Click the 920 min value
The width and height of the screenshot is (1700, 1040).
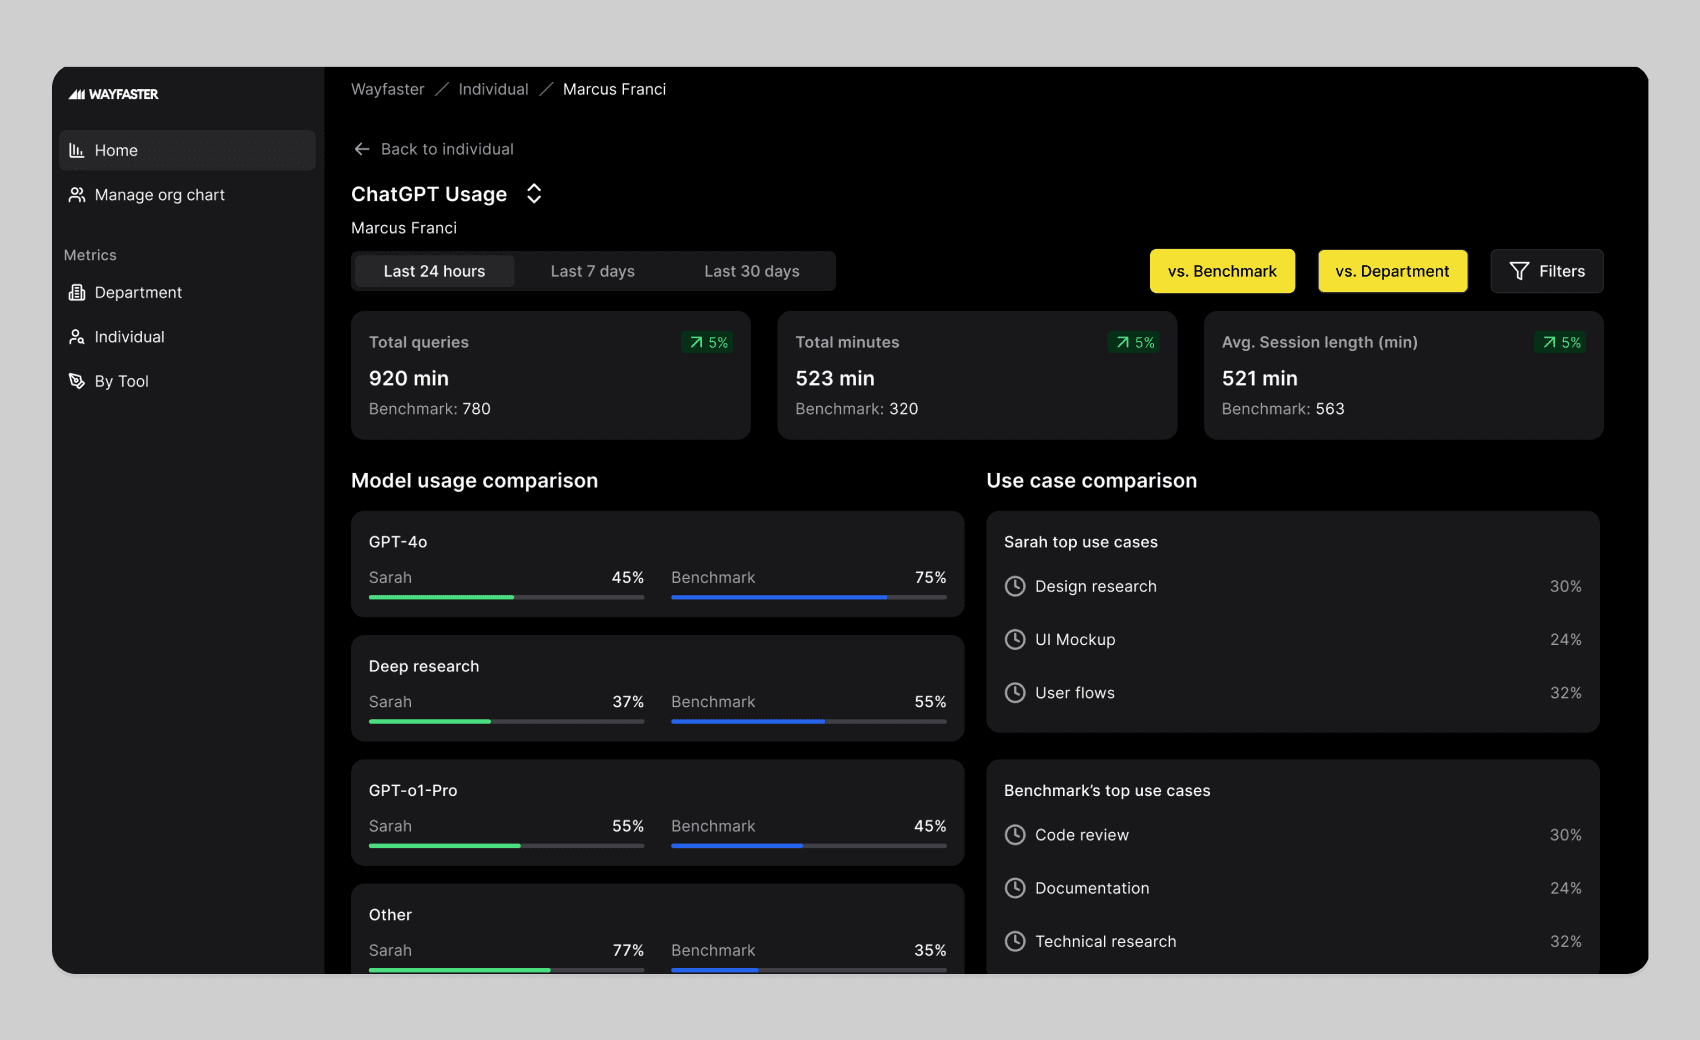(409, 378)
